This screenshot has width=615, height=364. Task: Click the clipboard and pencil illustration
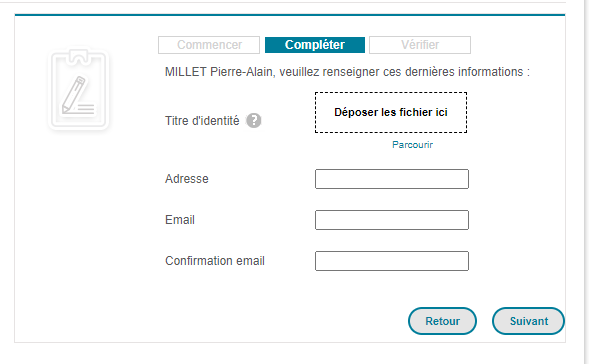click(79, 89)
